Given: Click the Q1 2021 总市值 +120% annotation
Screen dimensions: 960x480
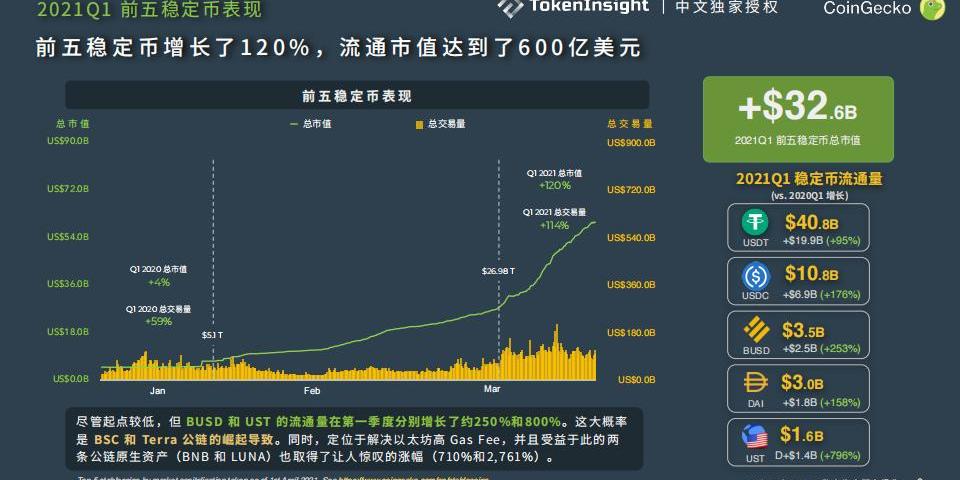Looking at the screenshot, I should click(555, 179).
